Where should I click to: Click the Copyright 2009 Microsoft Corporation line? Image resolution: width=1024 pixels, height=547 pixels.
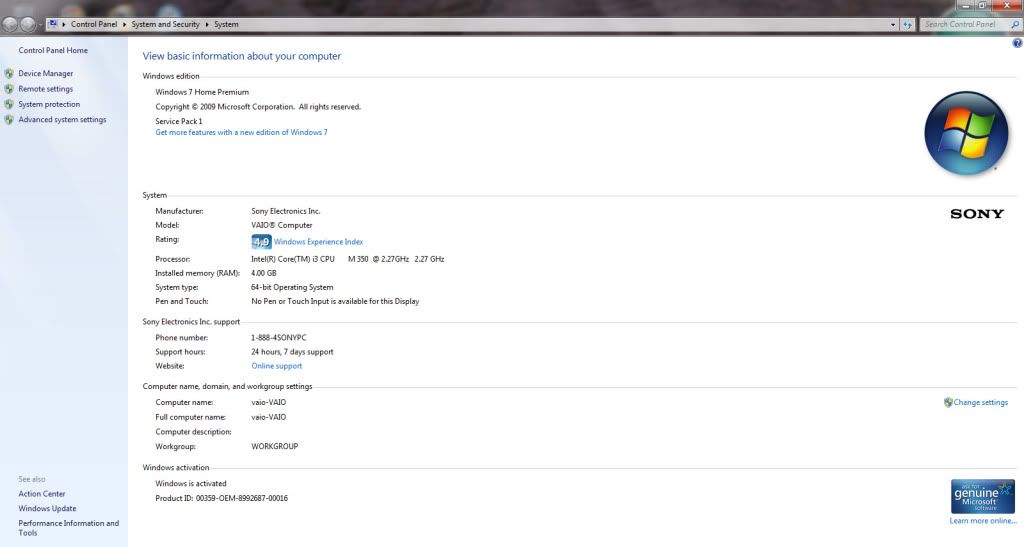[258, 106]
